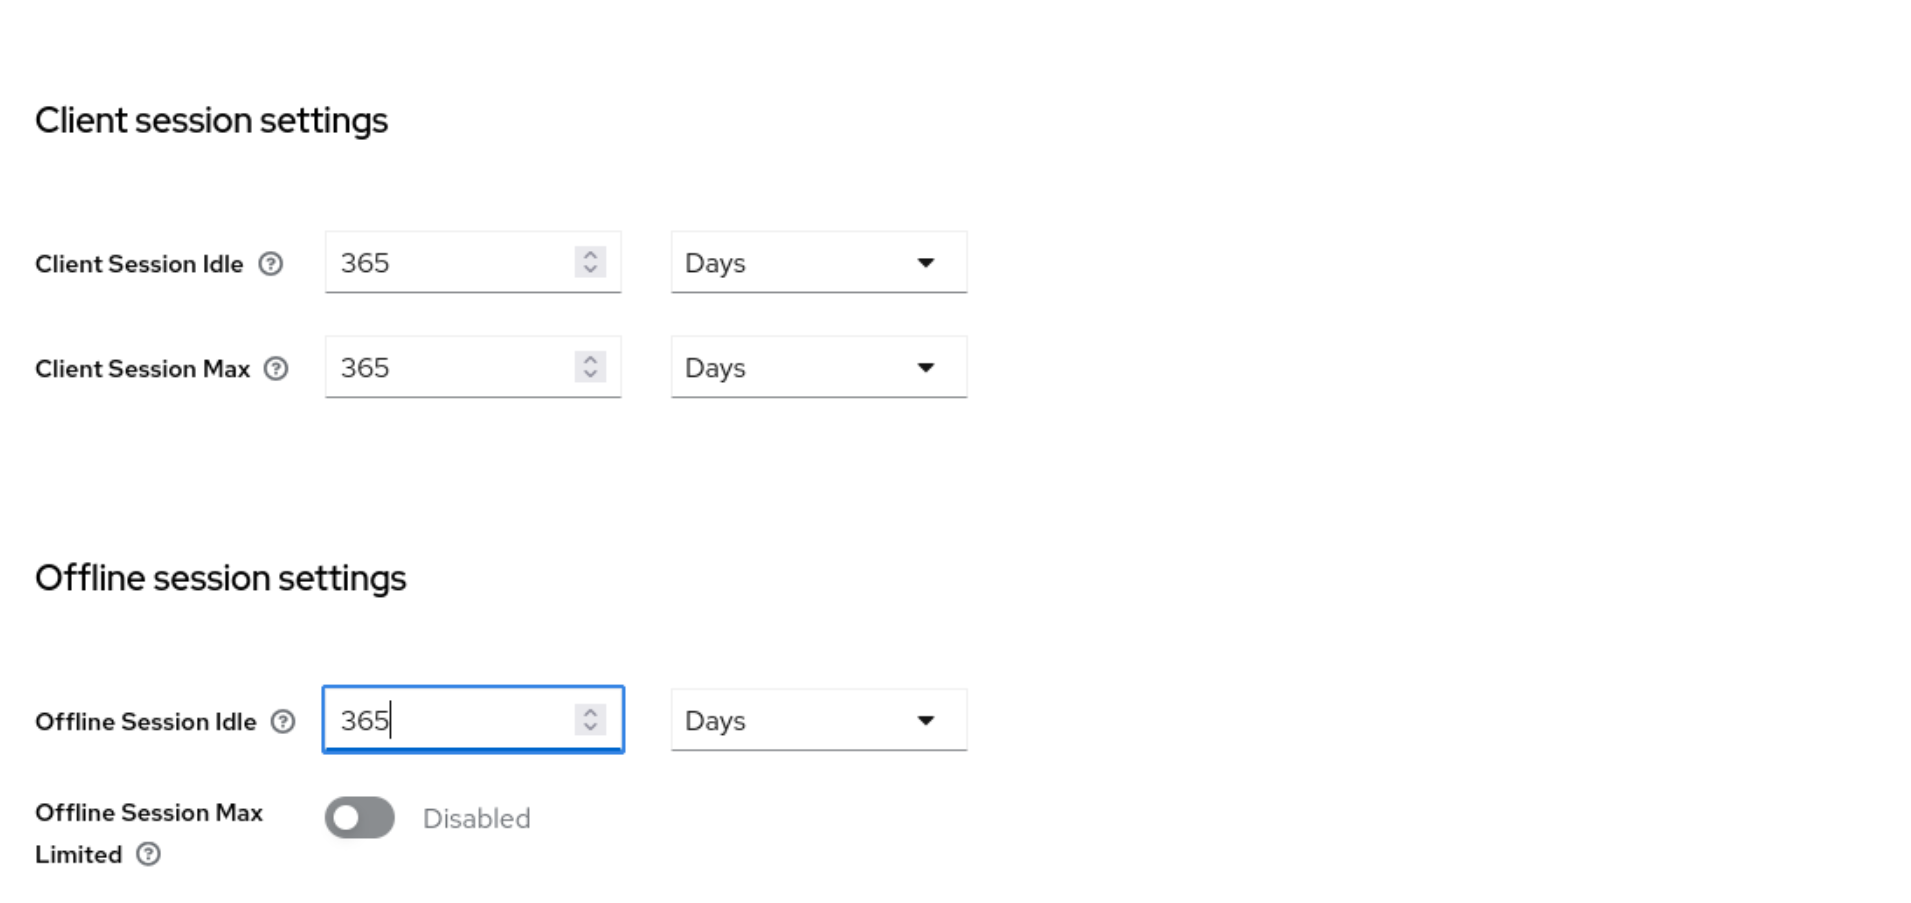
Task: Open the Offline Session Idle help tooltip
Action: 284,721
